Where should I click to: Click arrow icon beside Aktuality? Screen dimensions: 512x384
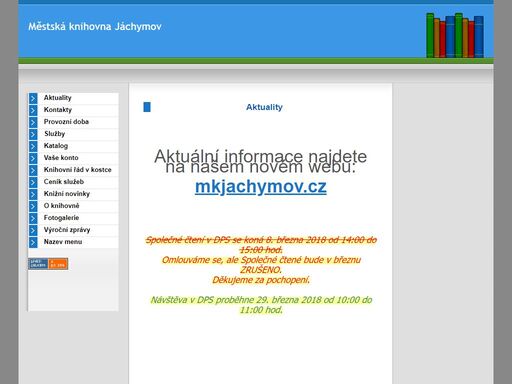point(33,98)
